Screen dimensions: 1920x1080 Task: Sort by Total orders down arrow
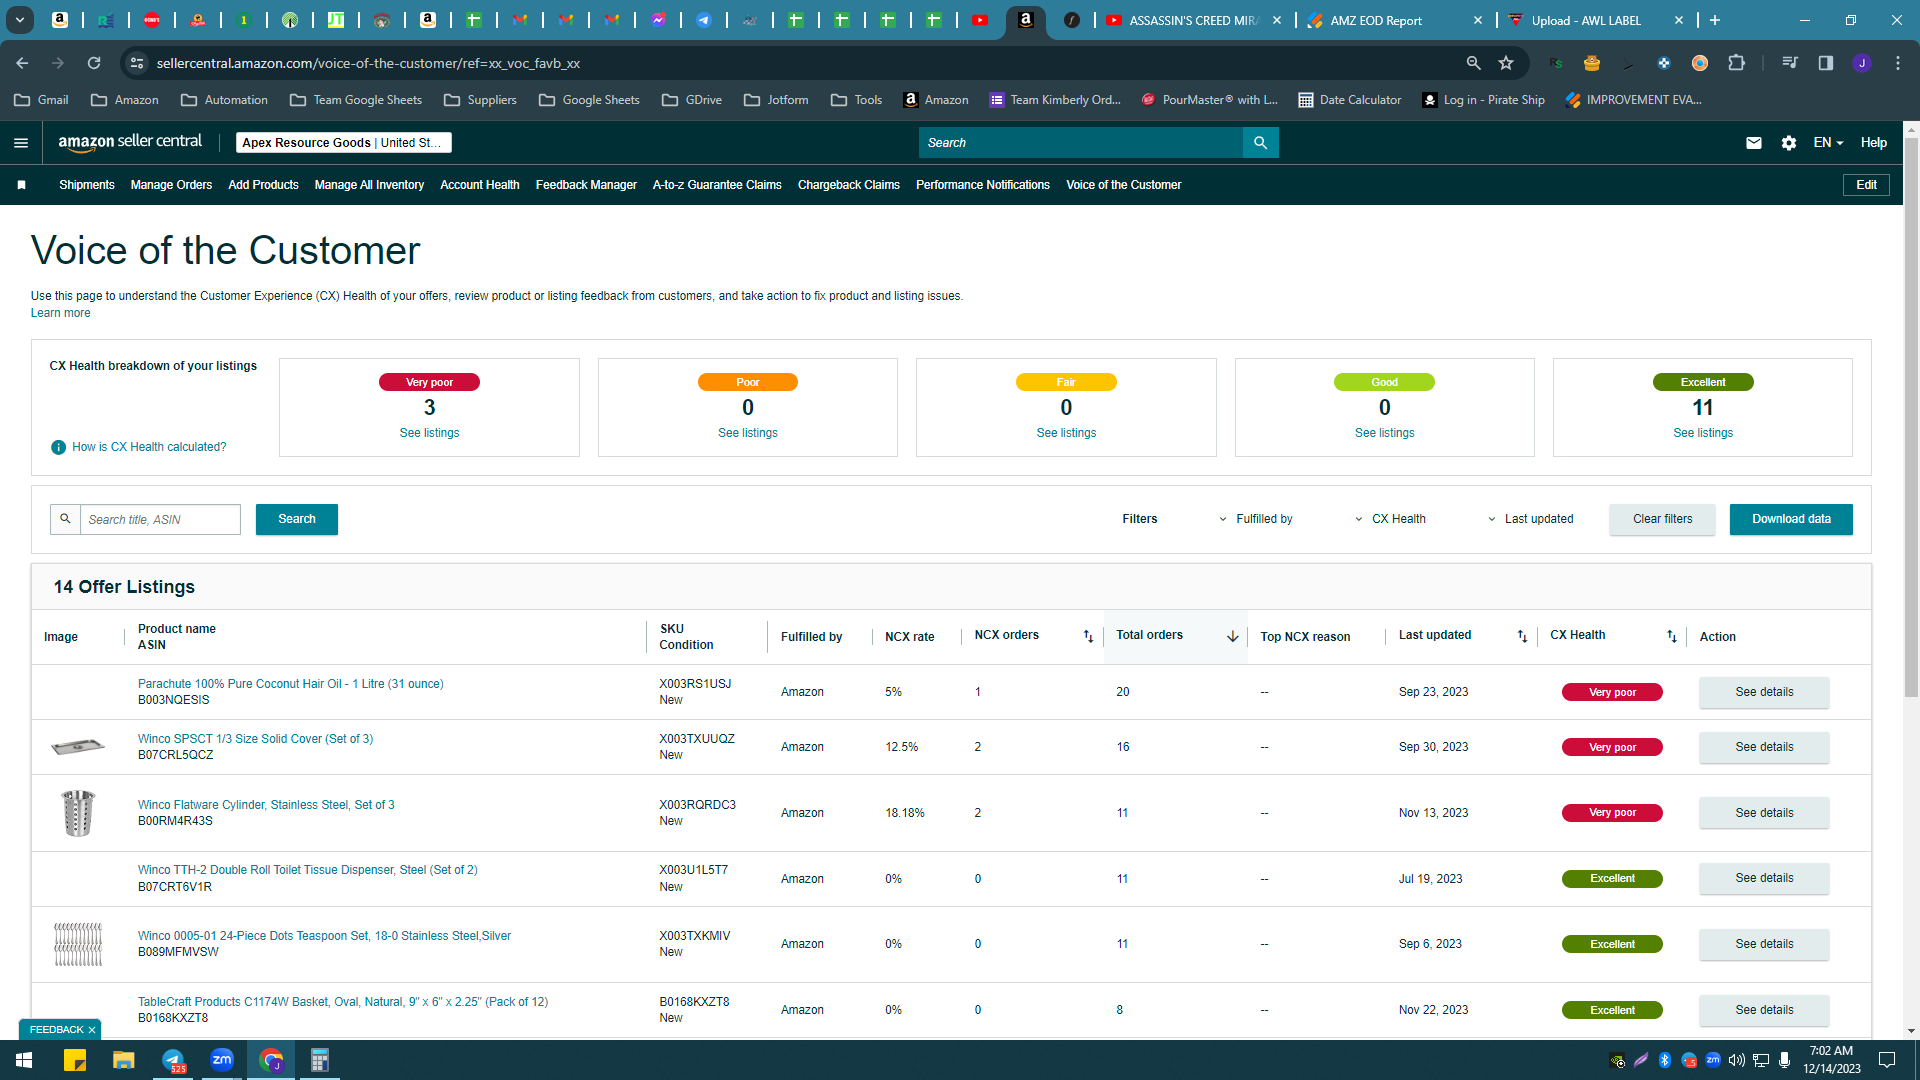[x=1232, y=636]
